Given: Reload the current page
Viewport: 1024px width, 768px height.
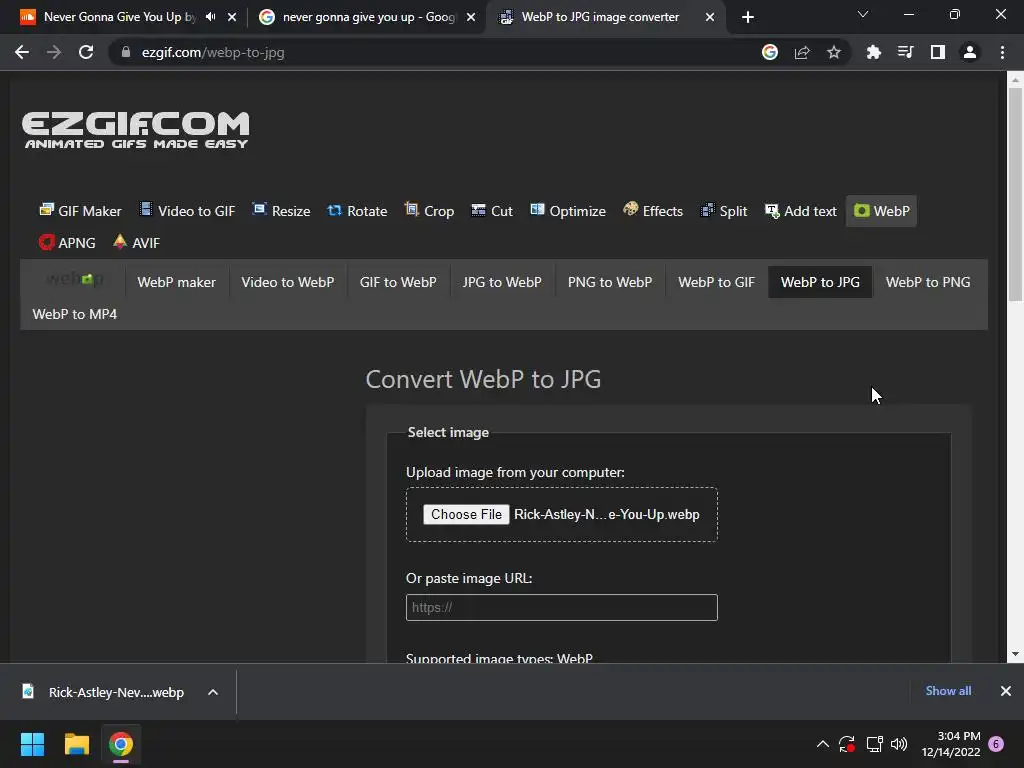Looking at the screenshot, I should coord(86,52).
